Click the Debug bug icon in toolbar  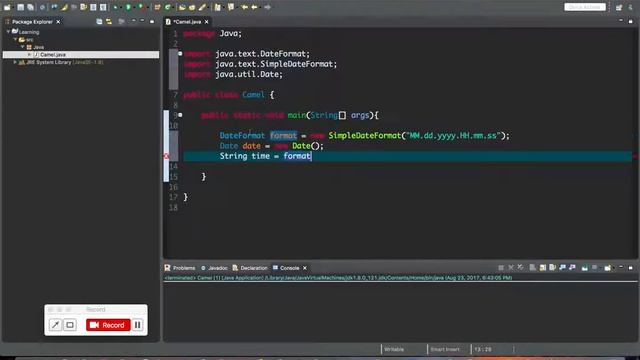(x=116, y=7)
